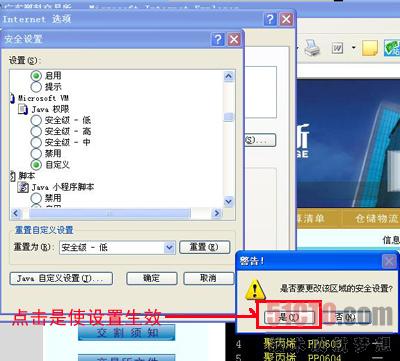Close the 警告 warning dialog
This screenshot has height=361, width=400.
389,262
